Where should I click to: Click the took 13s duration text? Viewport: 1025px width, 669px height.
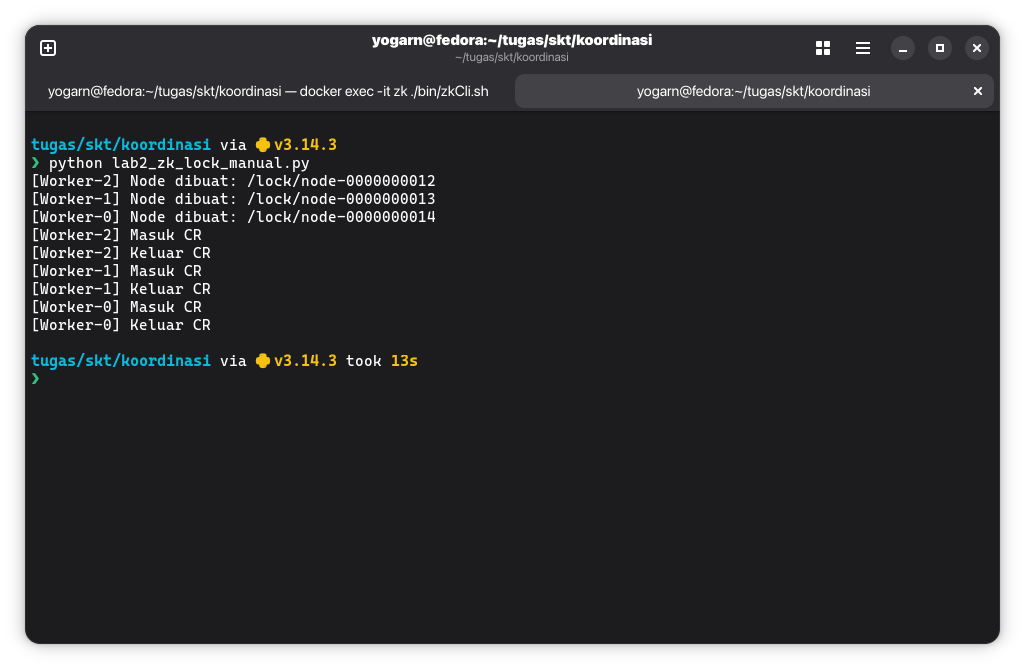pos(382,361)
